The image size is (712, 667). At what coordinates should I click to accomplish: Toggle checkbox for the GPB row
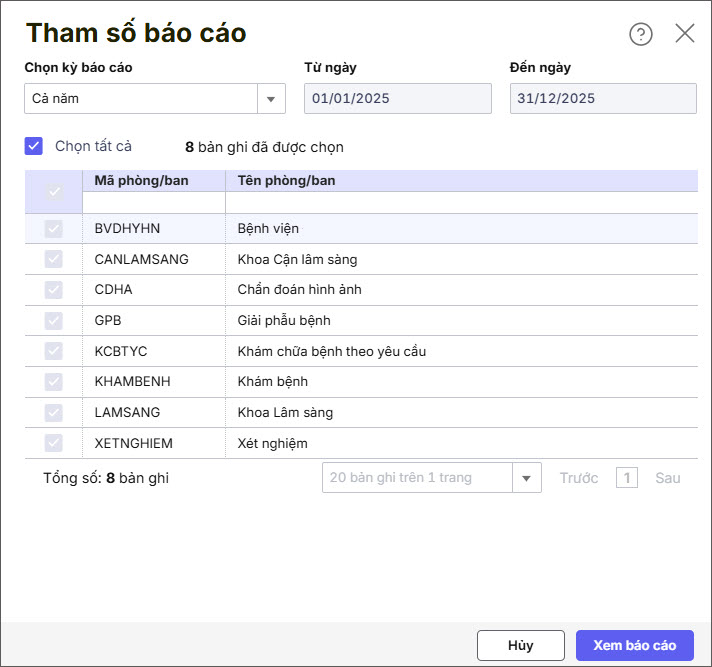click(54, 321)
